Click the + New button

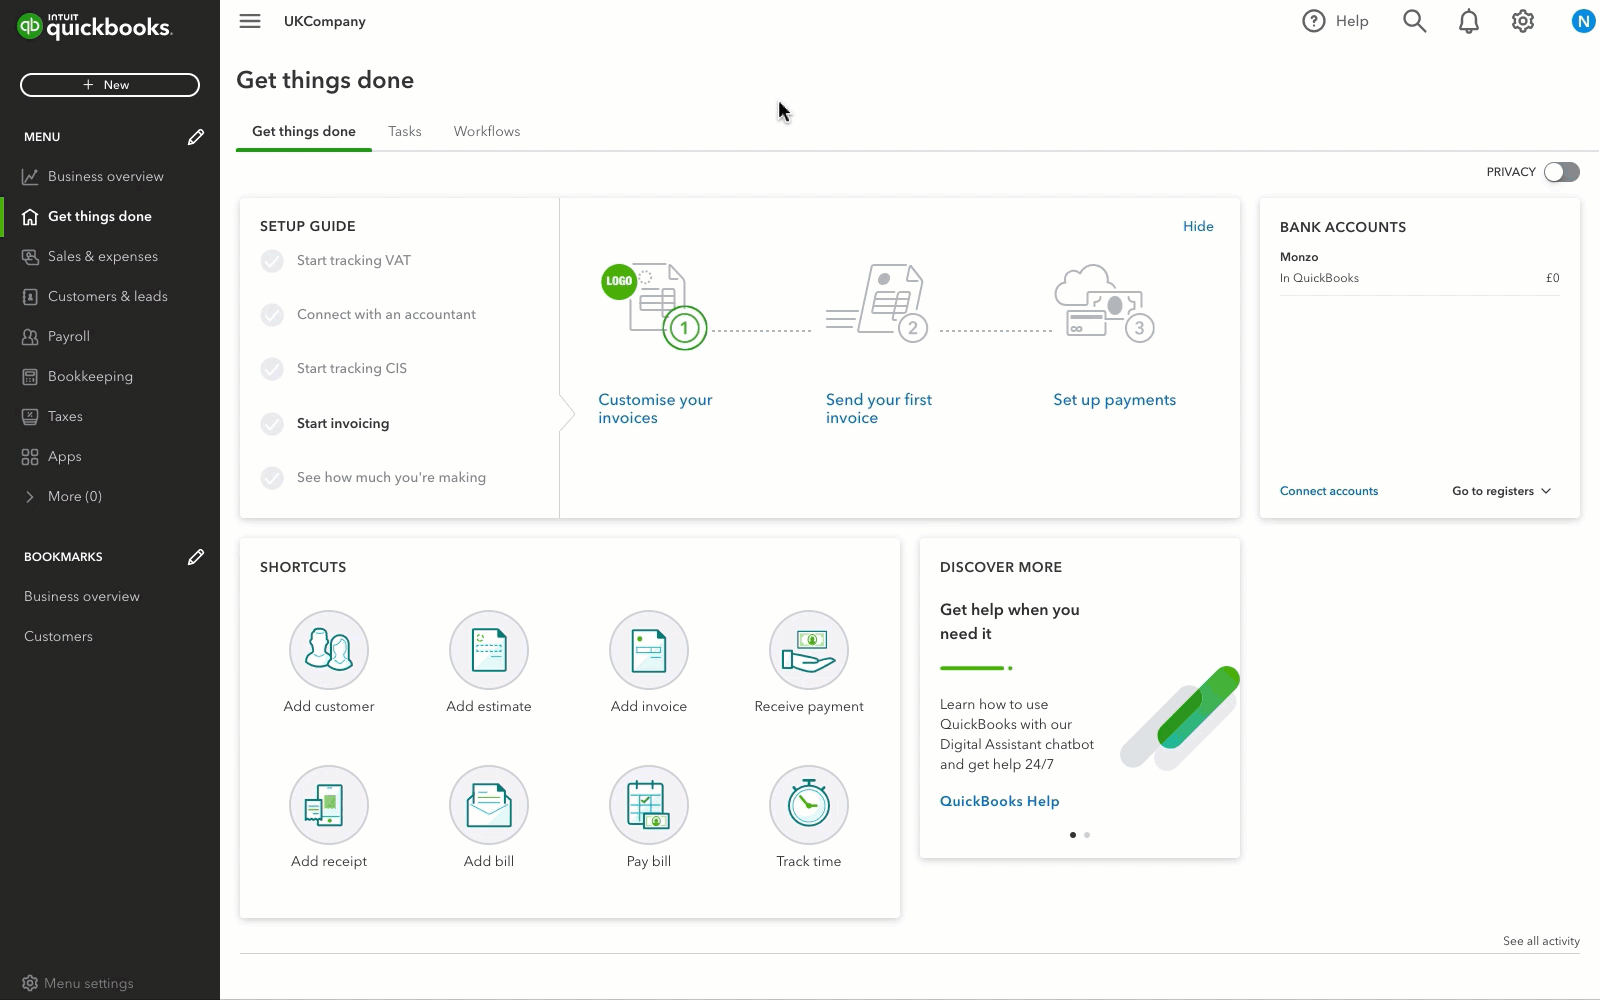coord(110,85)
